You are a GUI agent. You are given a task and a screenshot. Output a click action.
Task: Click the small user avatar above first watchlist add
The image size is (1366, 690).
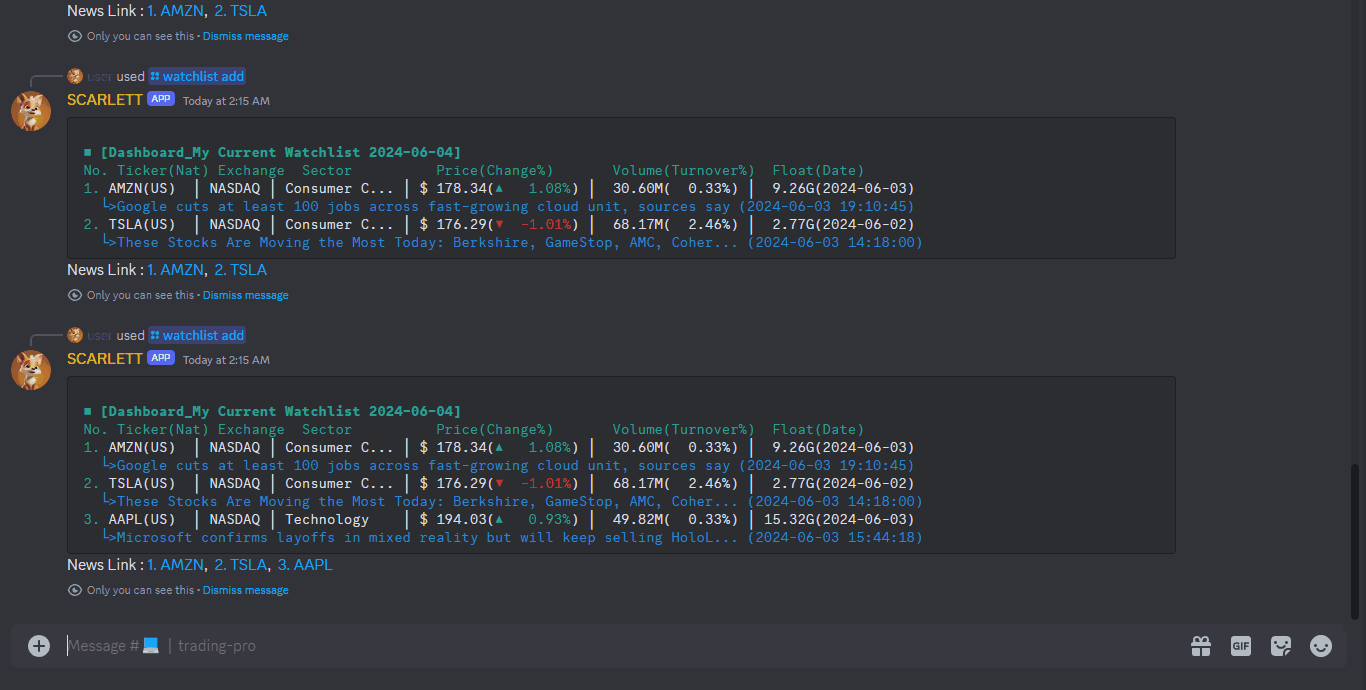[75, 76]
